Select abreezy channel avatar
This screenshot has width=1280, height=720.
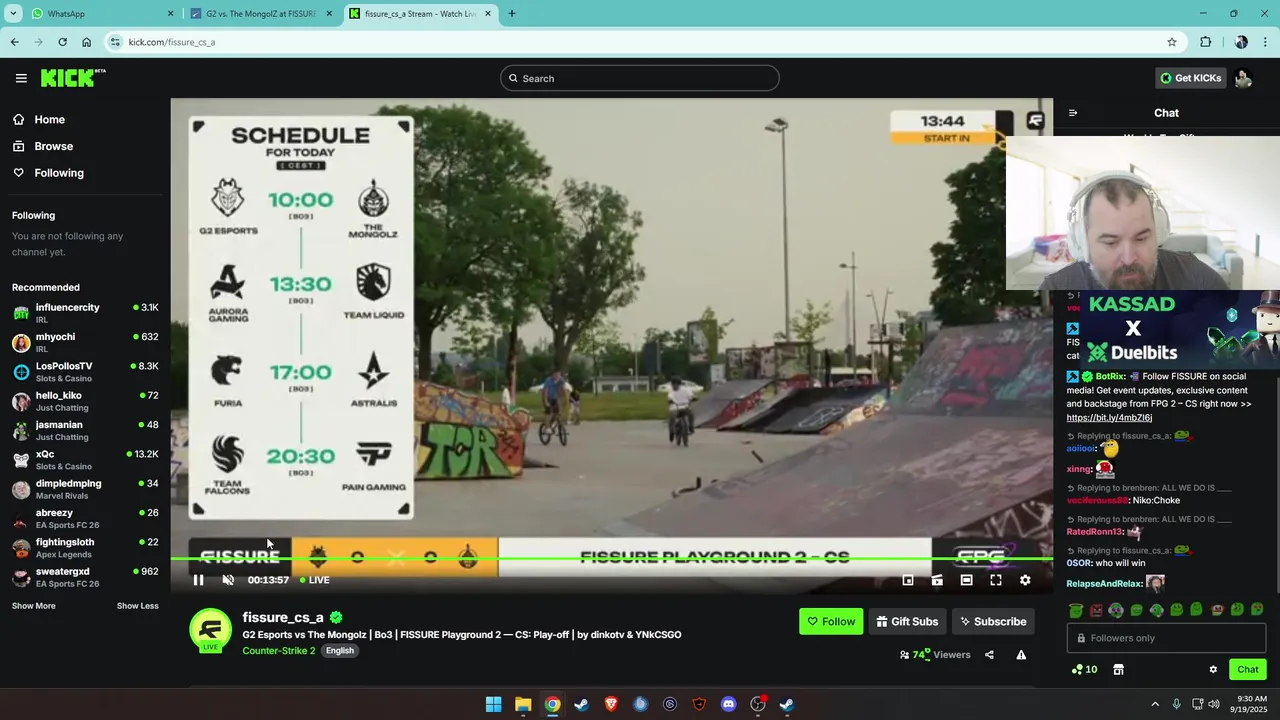tap(21, 519)
